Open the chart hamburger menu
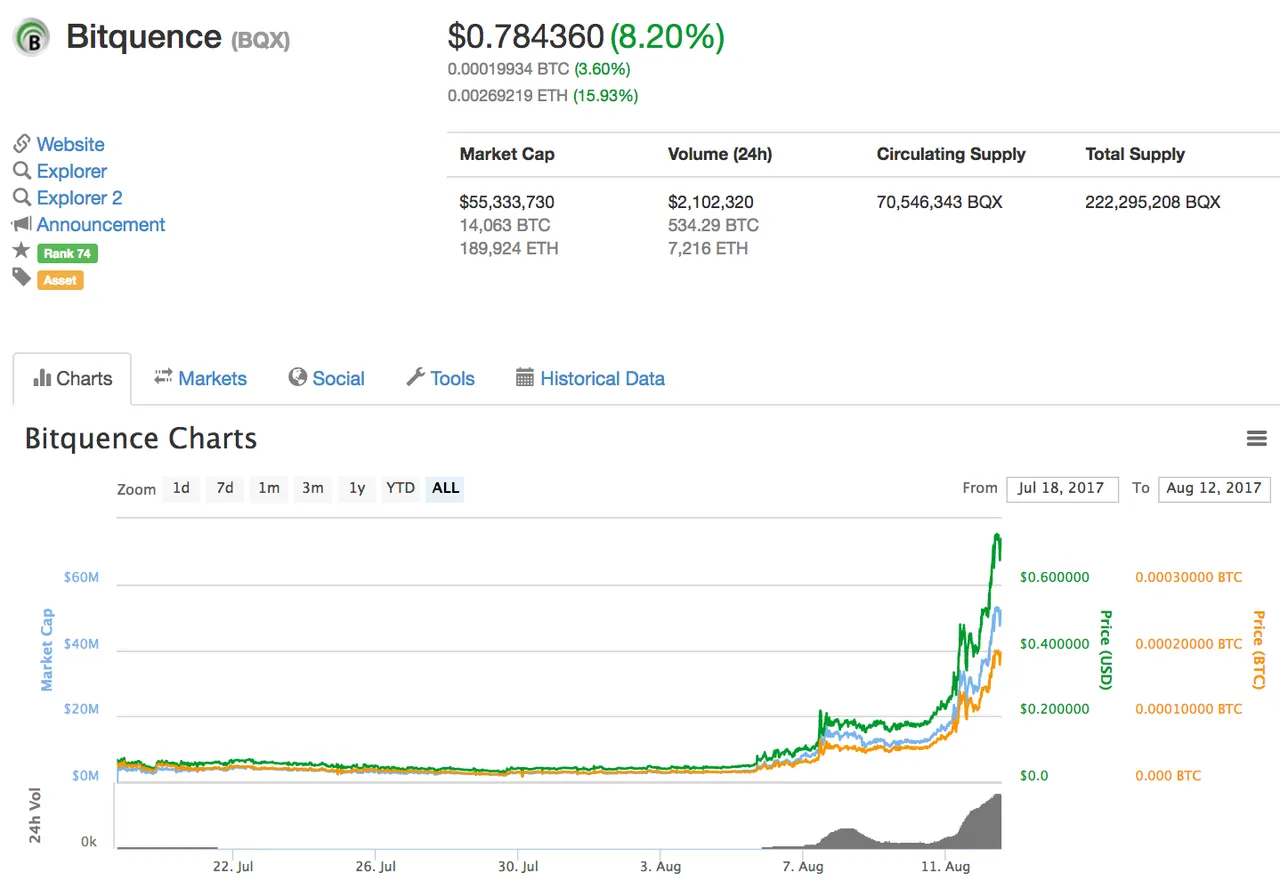 [x=1257, y=439]
